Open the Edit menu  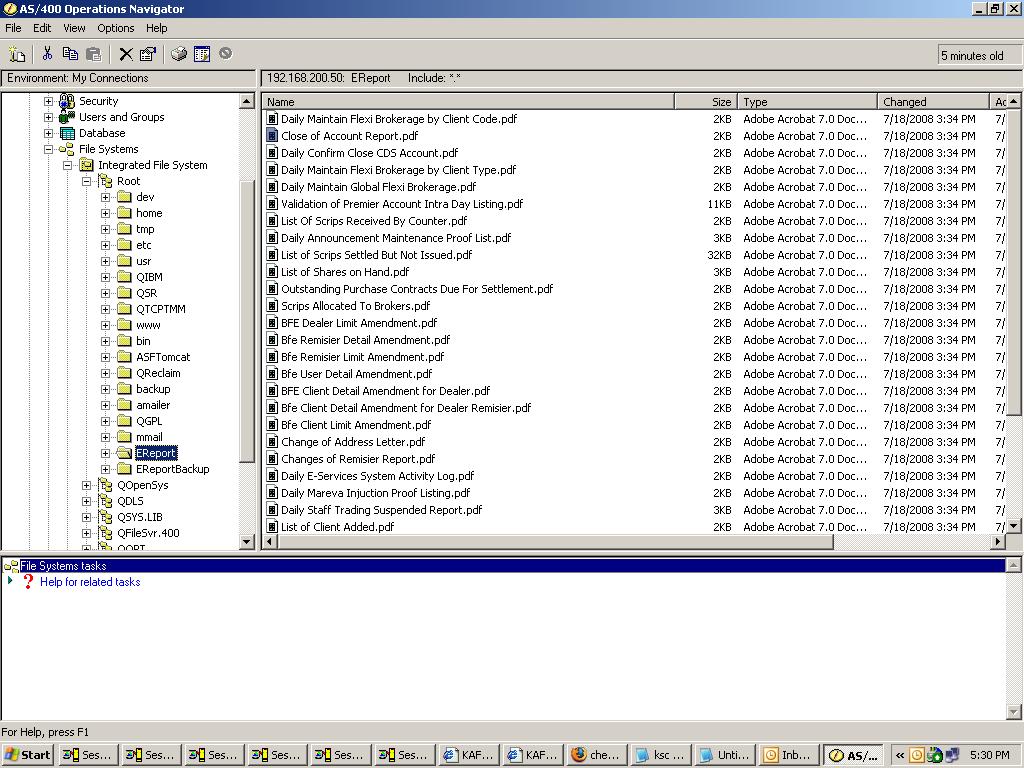click(x=42, y=28)
